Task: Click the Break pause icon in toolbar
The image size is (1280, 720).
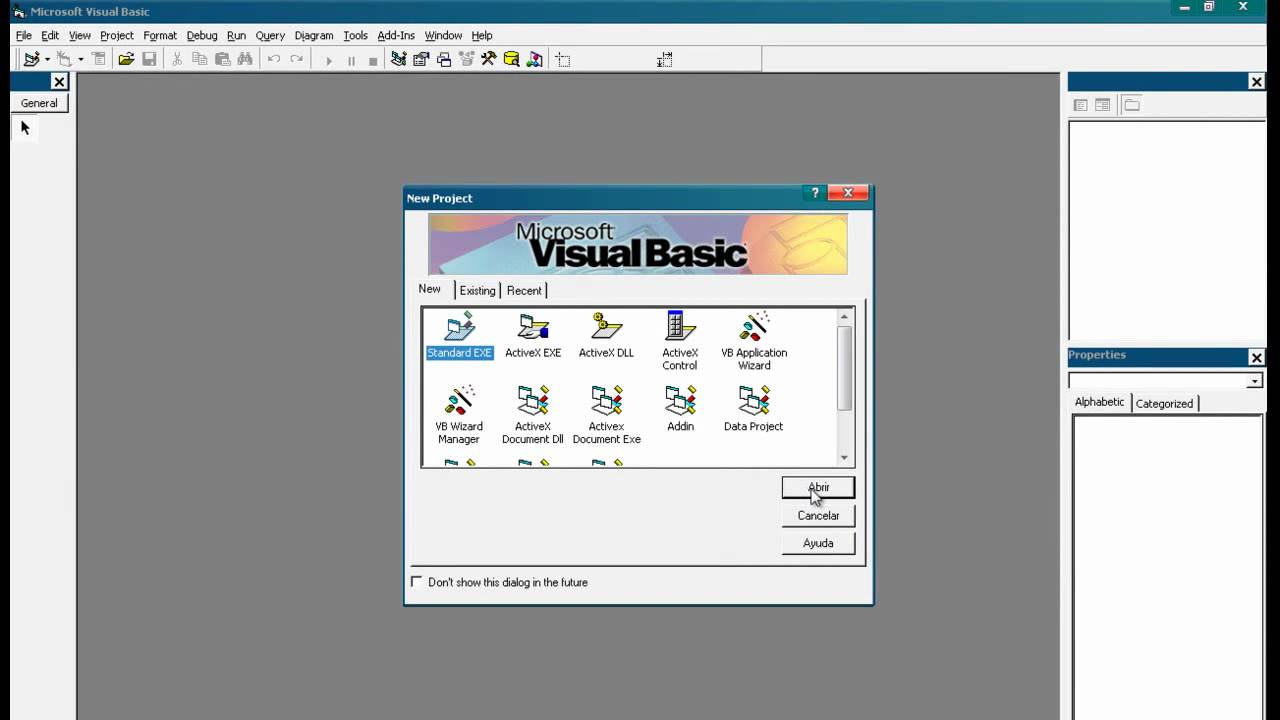Action: (351, 61)
